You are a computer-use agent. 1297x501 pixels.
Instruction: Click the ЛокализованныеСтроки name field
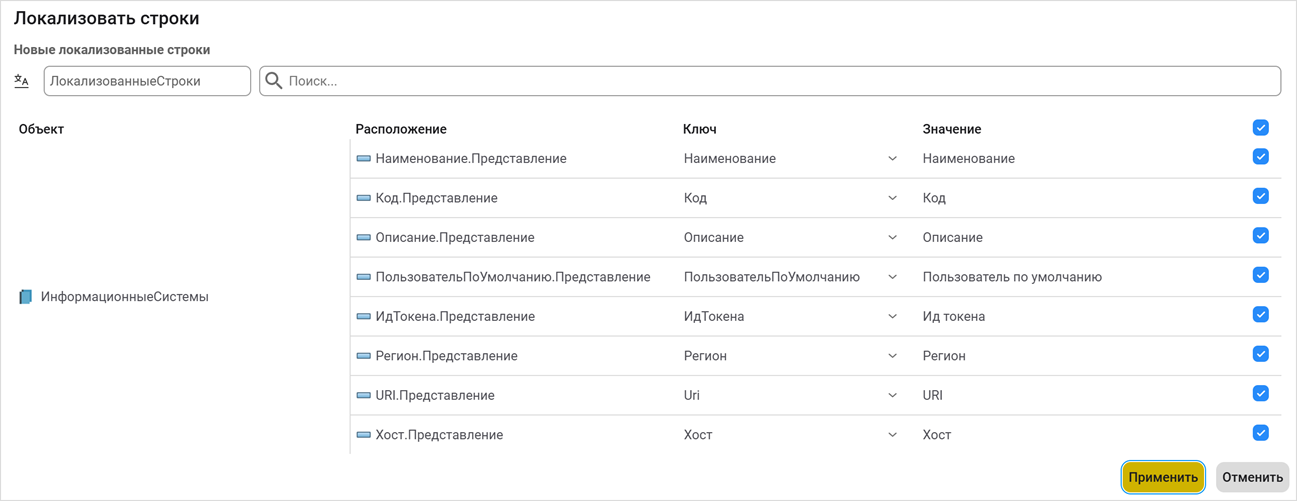tap(147, 81)
